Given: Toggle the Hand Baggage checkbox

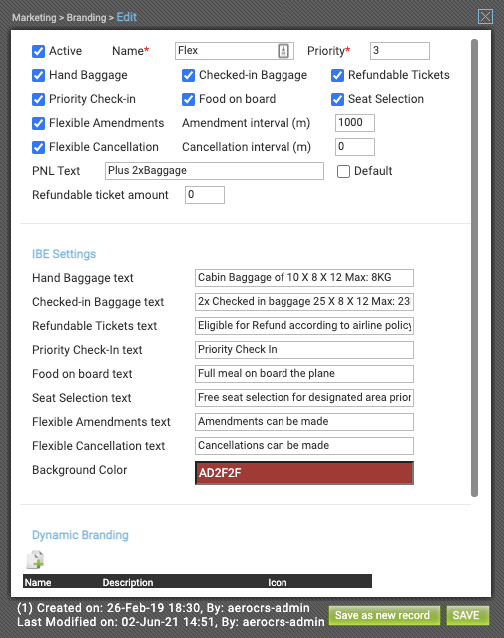Looking at the screenshot, I should pyautogui.click(x=38, y=75).
